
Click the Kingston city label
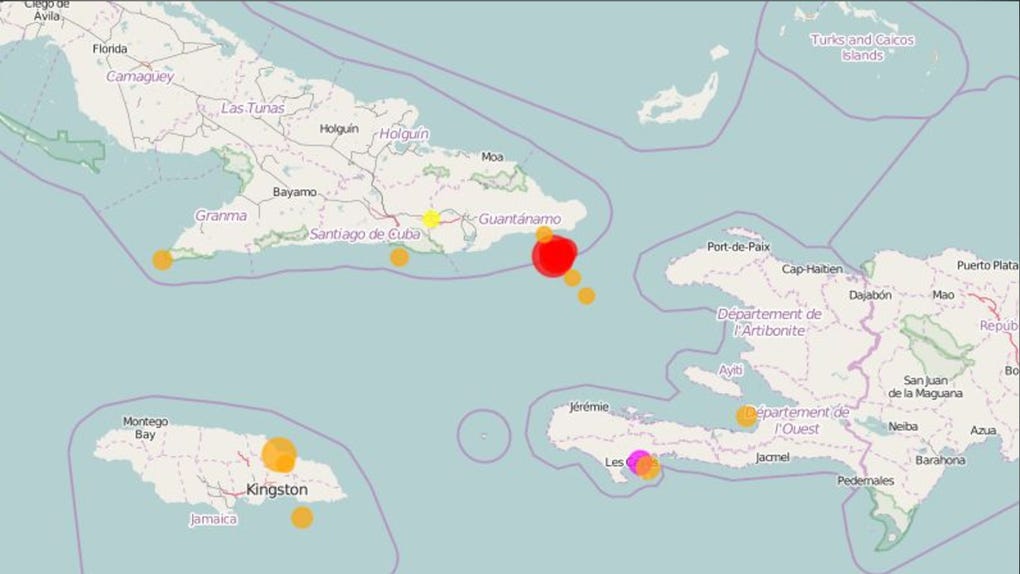(277, 491)
